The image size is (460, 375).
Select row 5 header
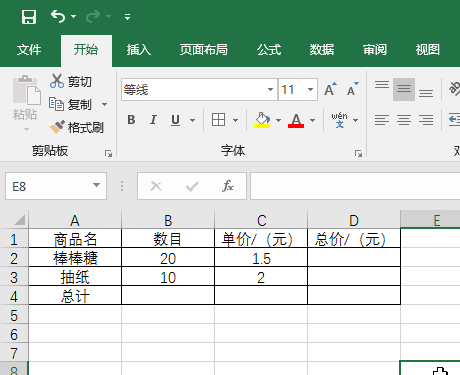pos(14,315)
